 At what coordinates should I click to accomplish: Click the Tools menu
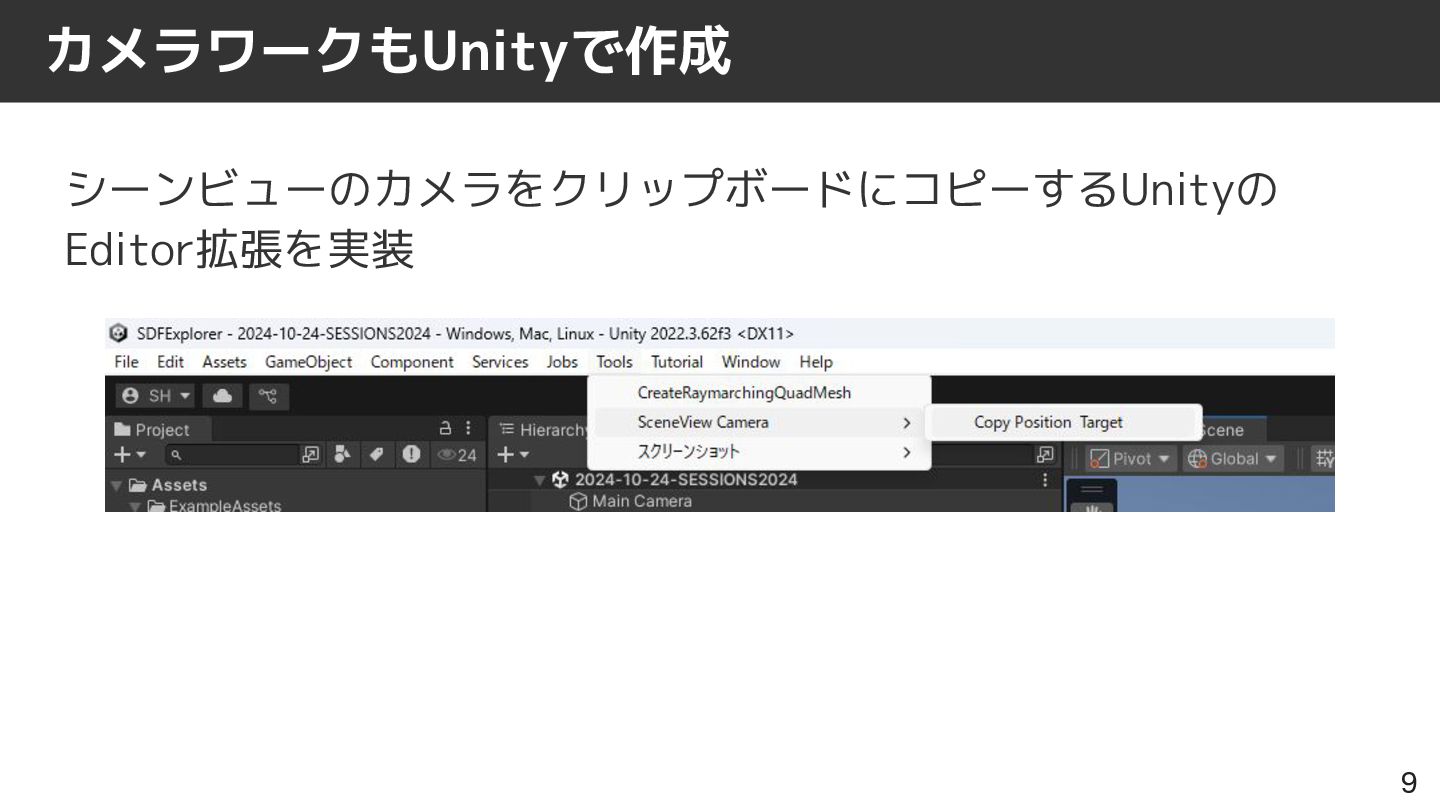click(614, 362)
